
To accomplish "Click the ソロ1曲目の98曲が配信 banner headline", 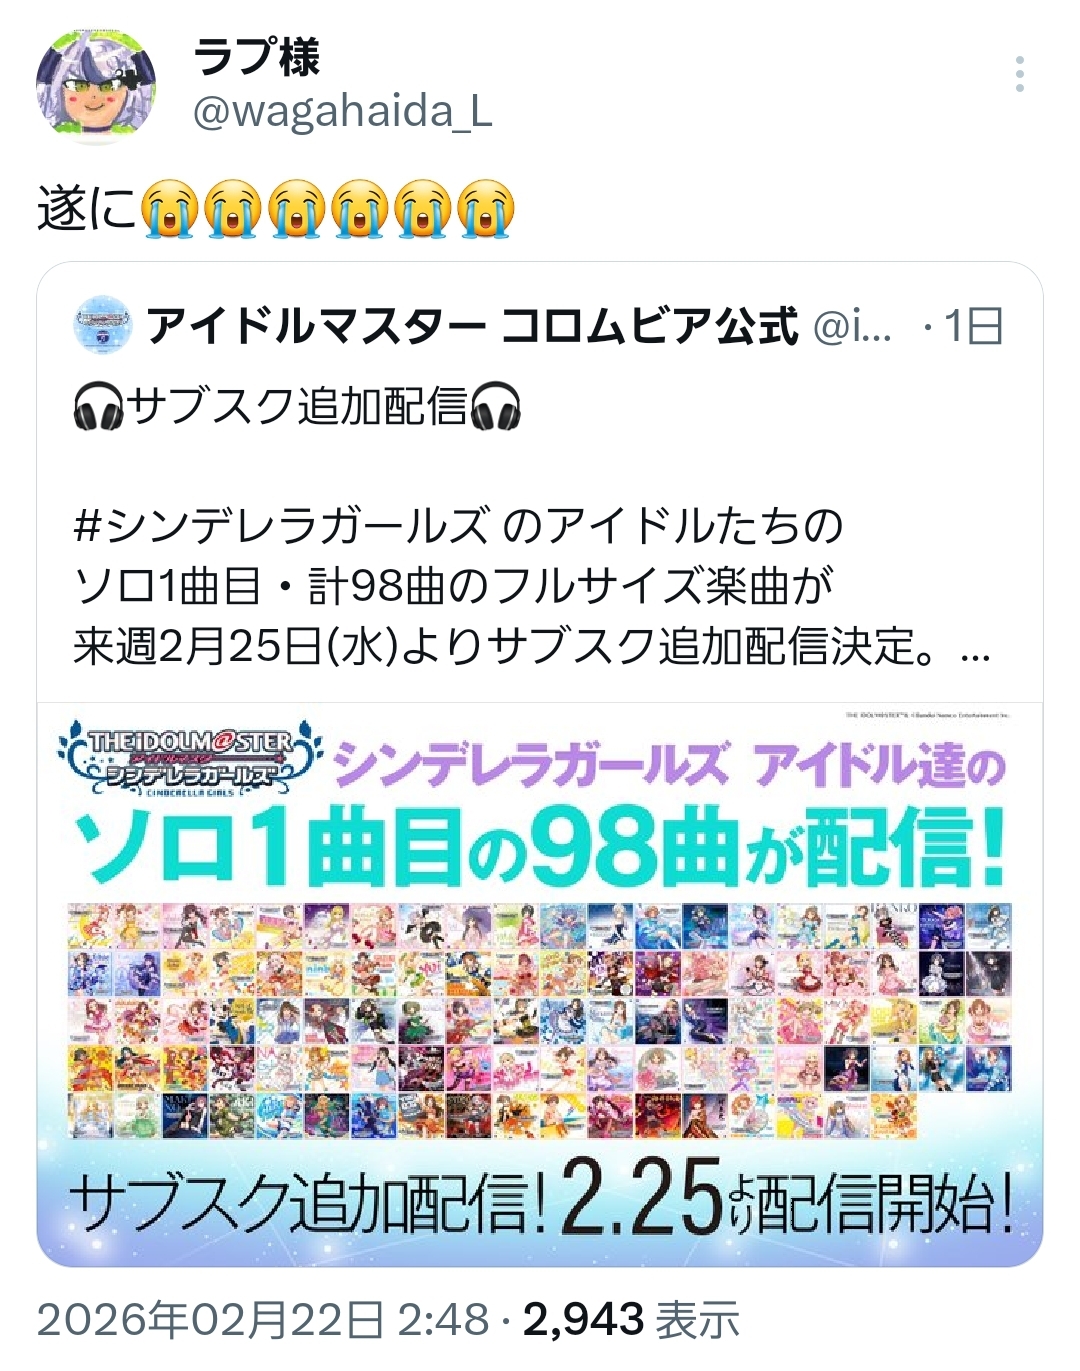I will click(540, 848).
